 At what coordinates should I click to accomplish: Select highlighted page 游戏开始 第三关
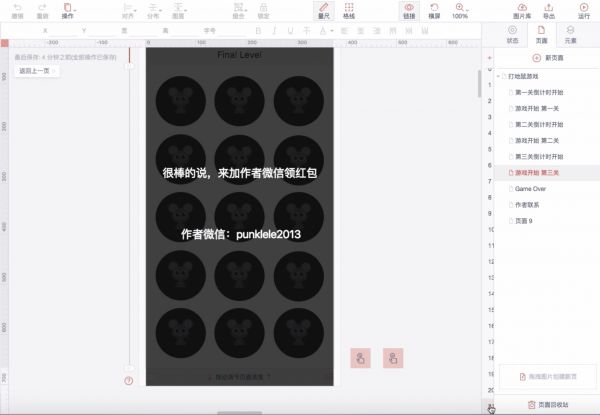pyautogui.click(x=547, y=173)
